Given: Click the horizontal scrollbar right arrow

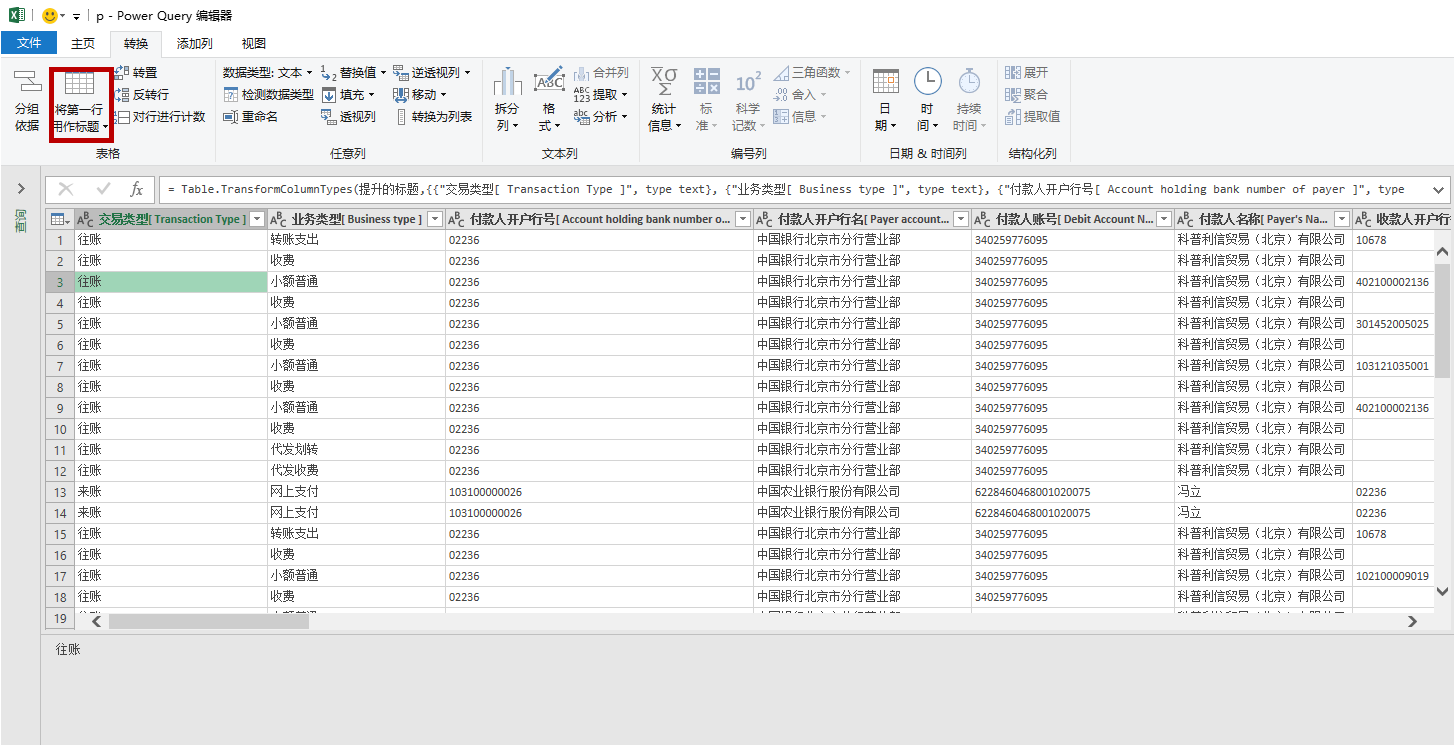Looking at the screenshot, I should (1412, 621).
